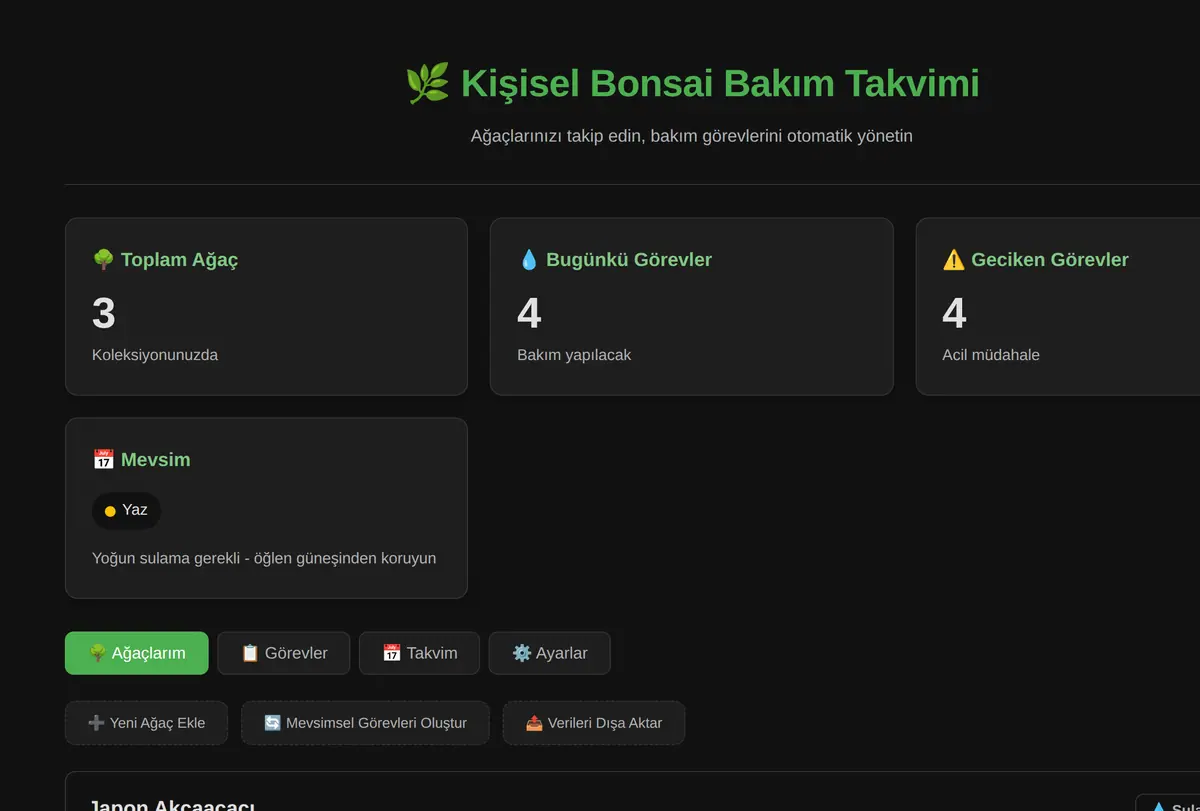Click the tree icon beside Toplam Ağaç

(x=103, y=260)
